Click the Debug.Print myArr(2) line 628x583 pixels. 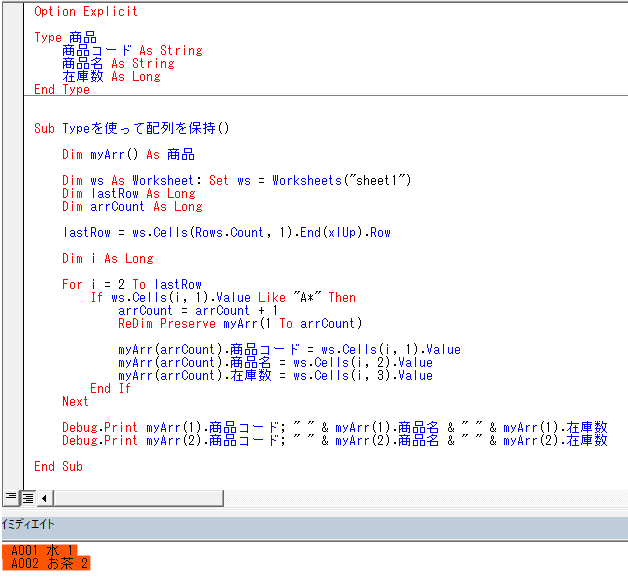point(335,440)
